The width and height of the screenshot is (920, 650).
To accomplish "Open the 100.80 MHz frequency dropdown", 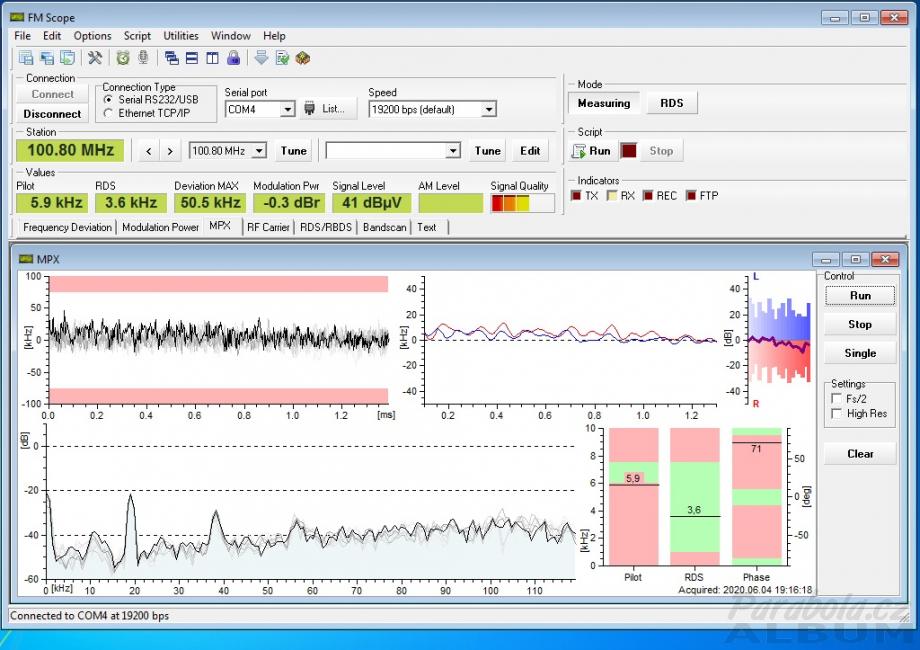I will (259, 151).
